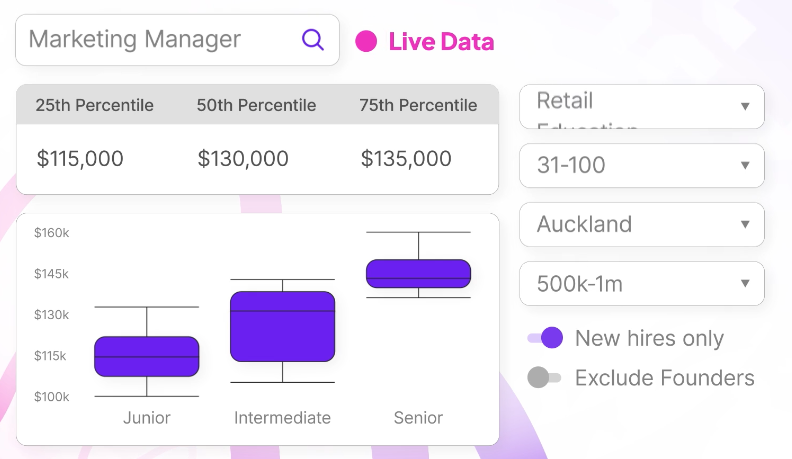Select the 25th Percentile column header
792x459 pixels.
tap(95, 105)
